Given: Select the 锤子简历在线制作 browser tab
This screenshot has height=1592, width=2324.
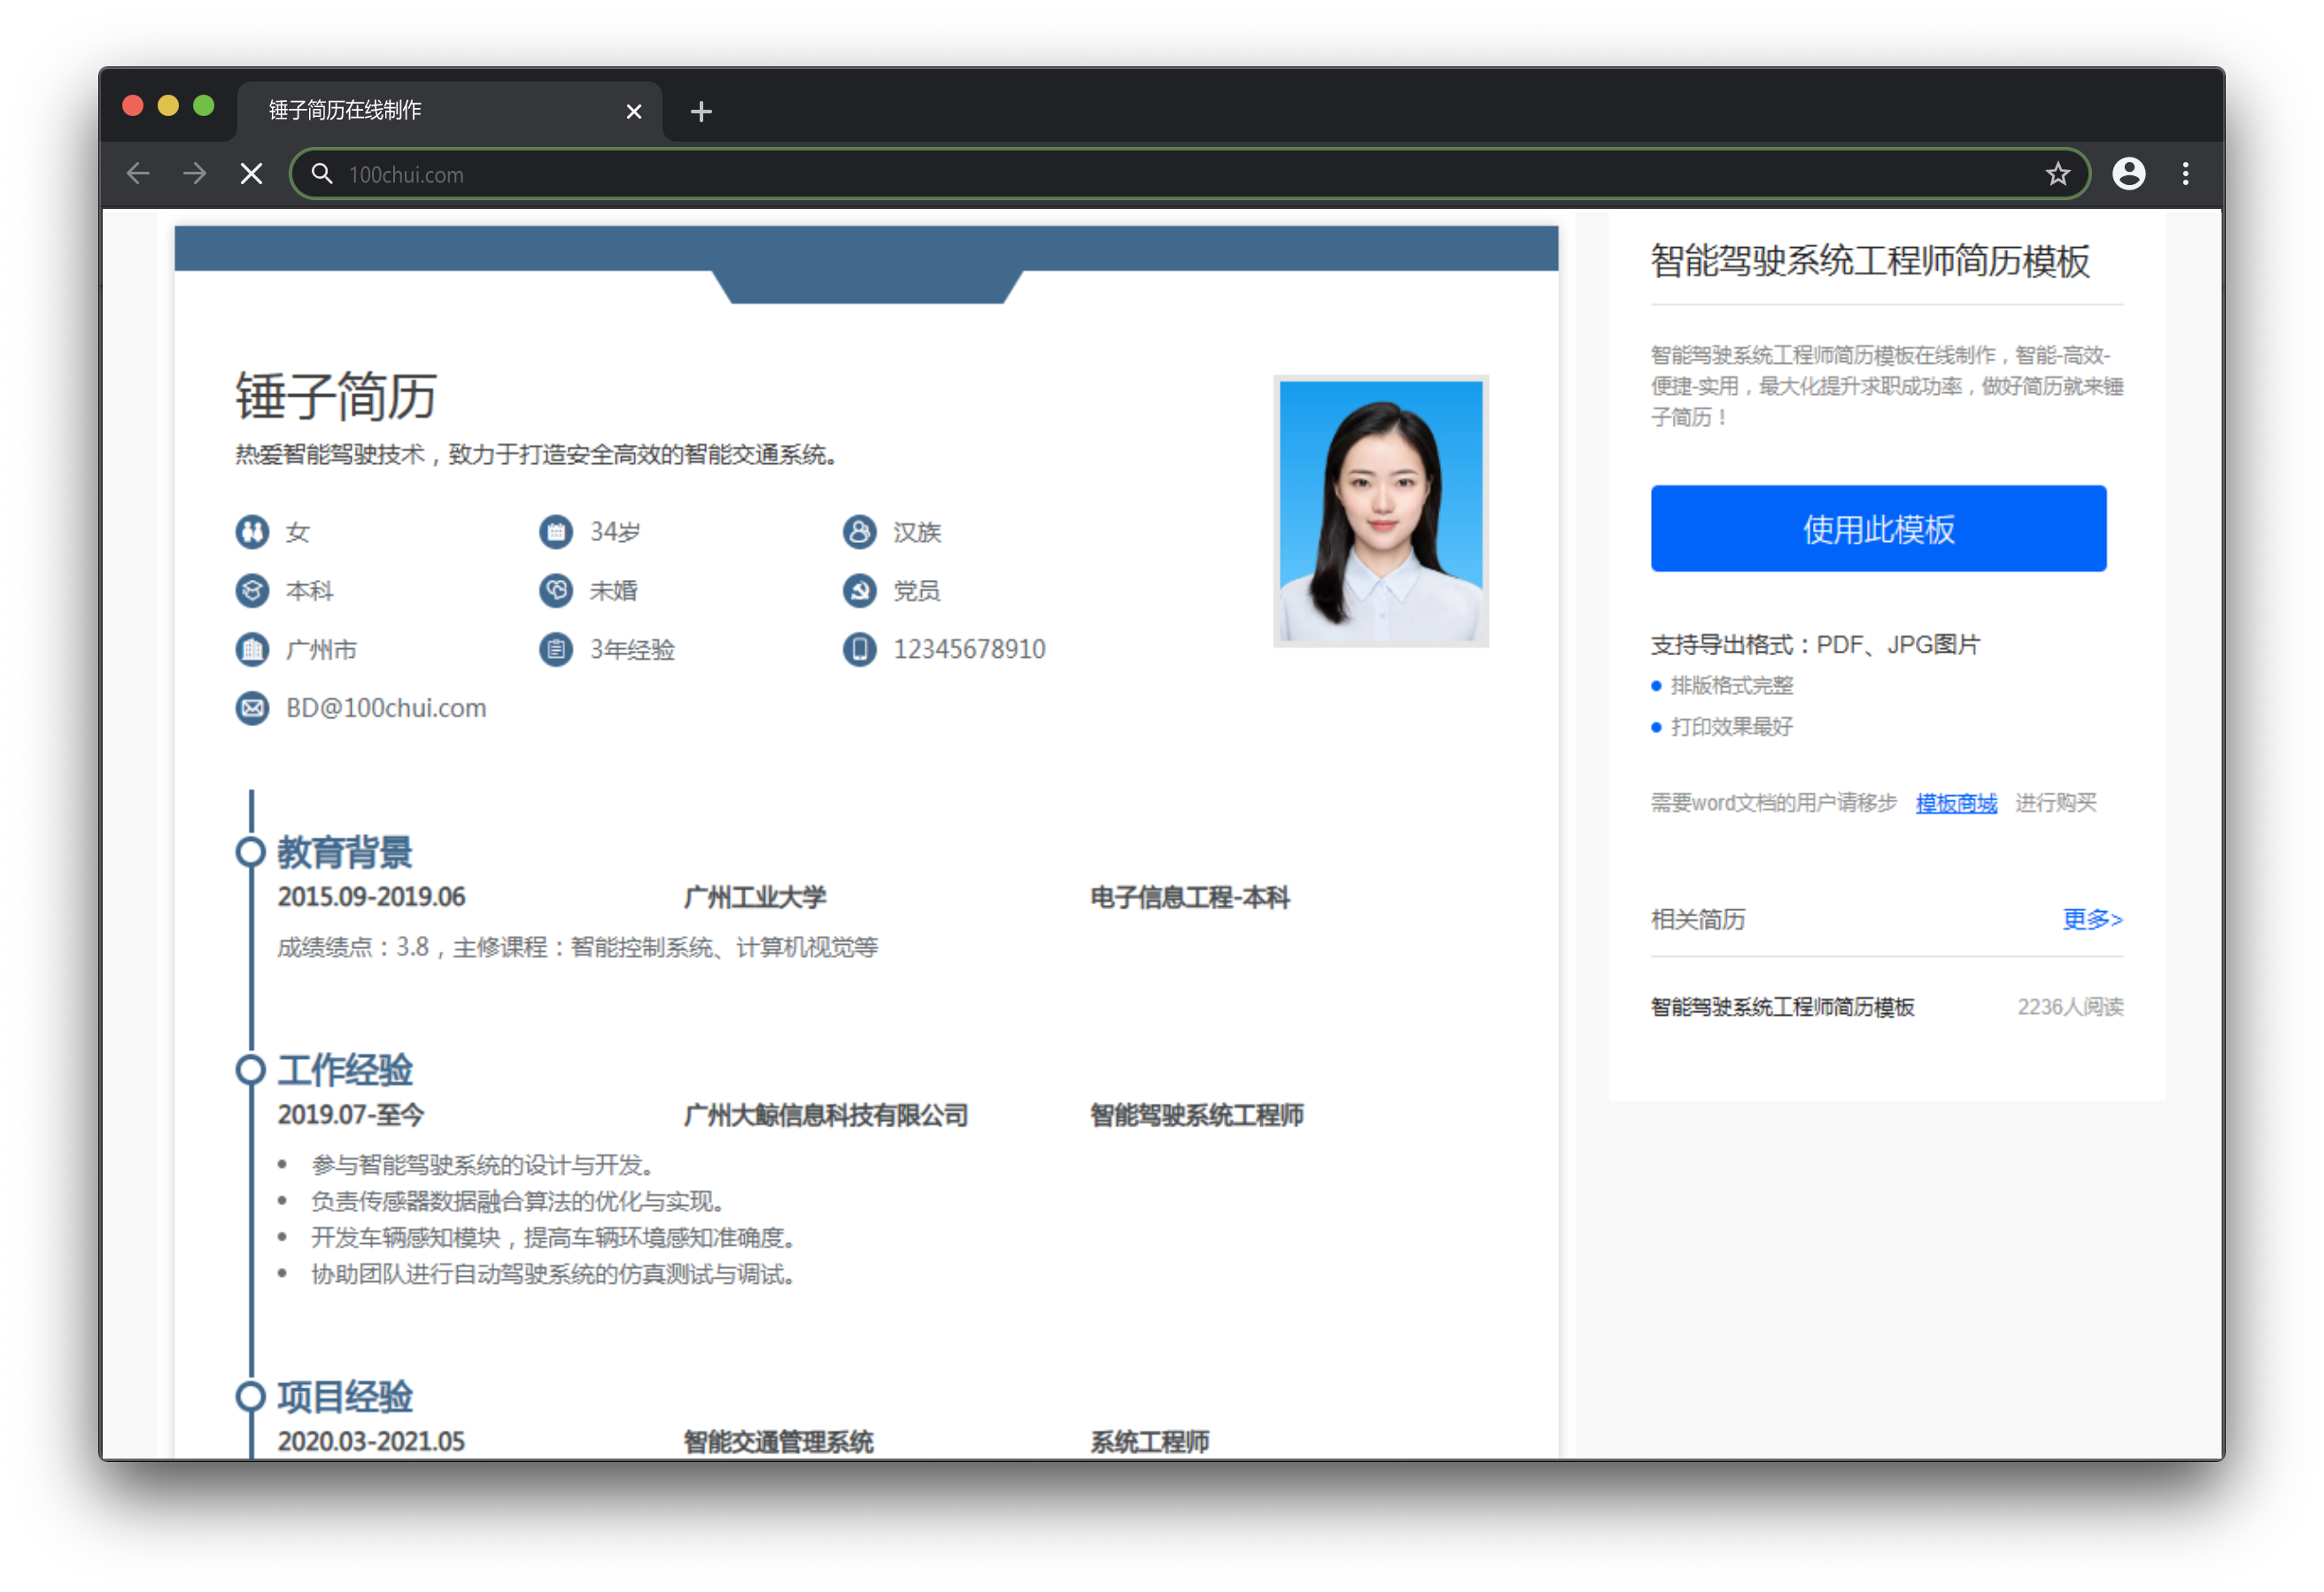Looking at the screenshot, I should (450, 110).
